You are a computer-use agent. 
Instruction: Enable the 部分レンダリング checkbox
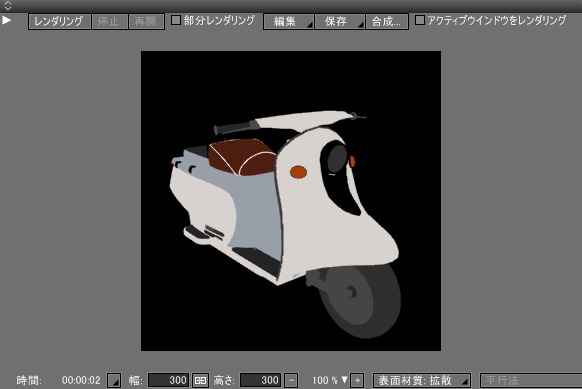176,20
